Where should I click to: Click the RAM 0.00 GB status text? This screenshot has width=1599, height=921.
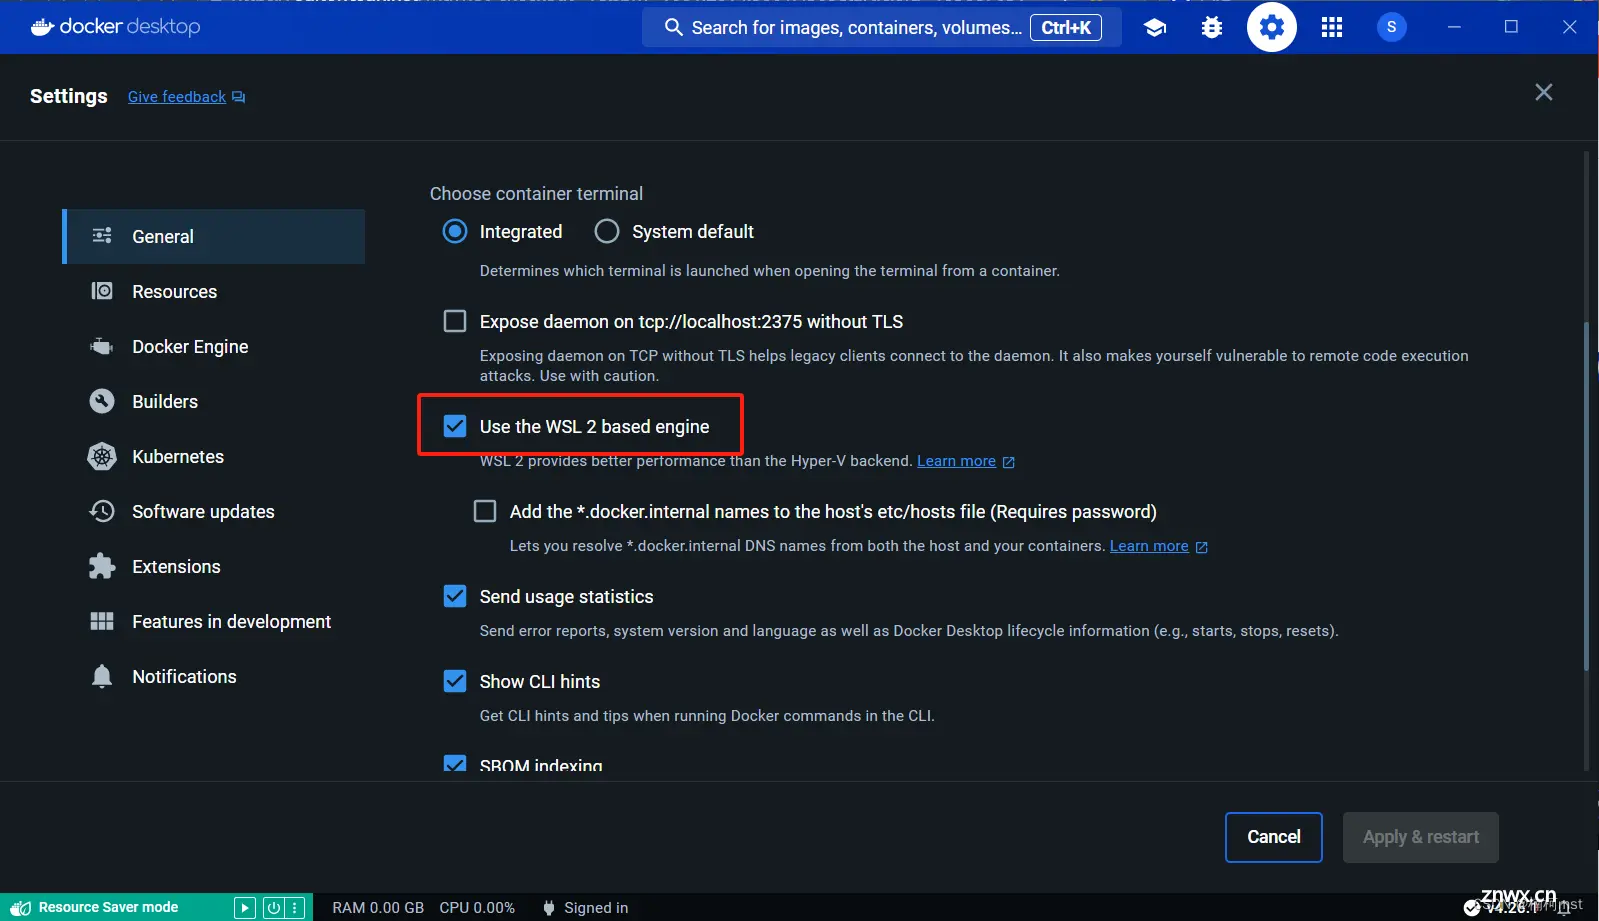tap(378, 908)
